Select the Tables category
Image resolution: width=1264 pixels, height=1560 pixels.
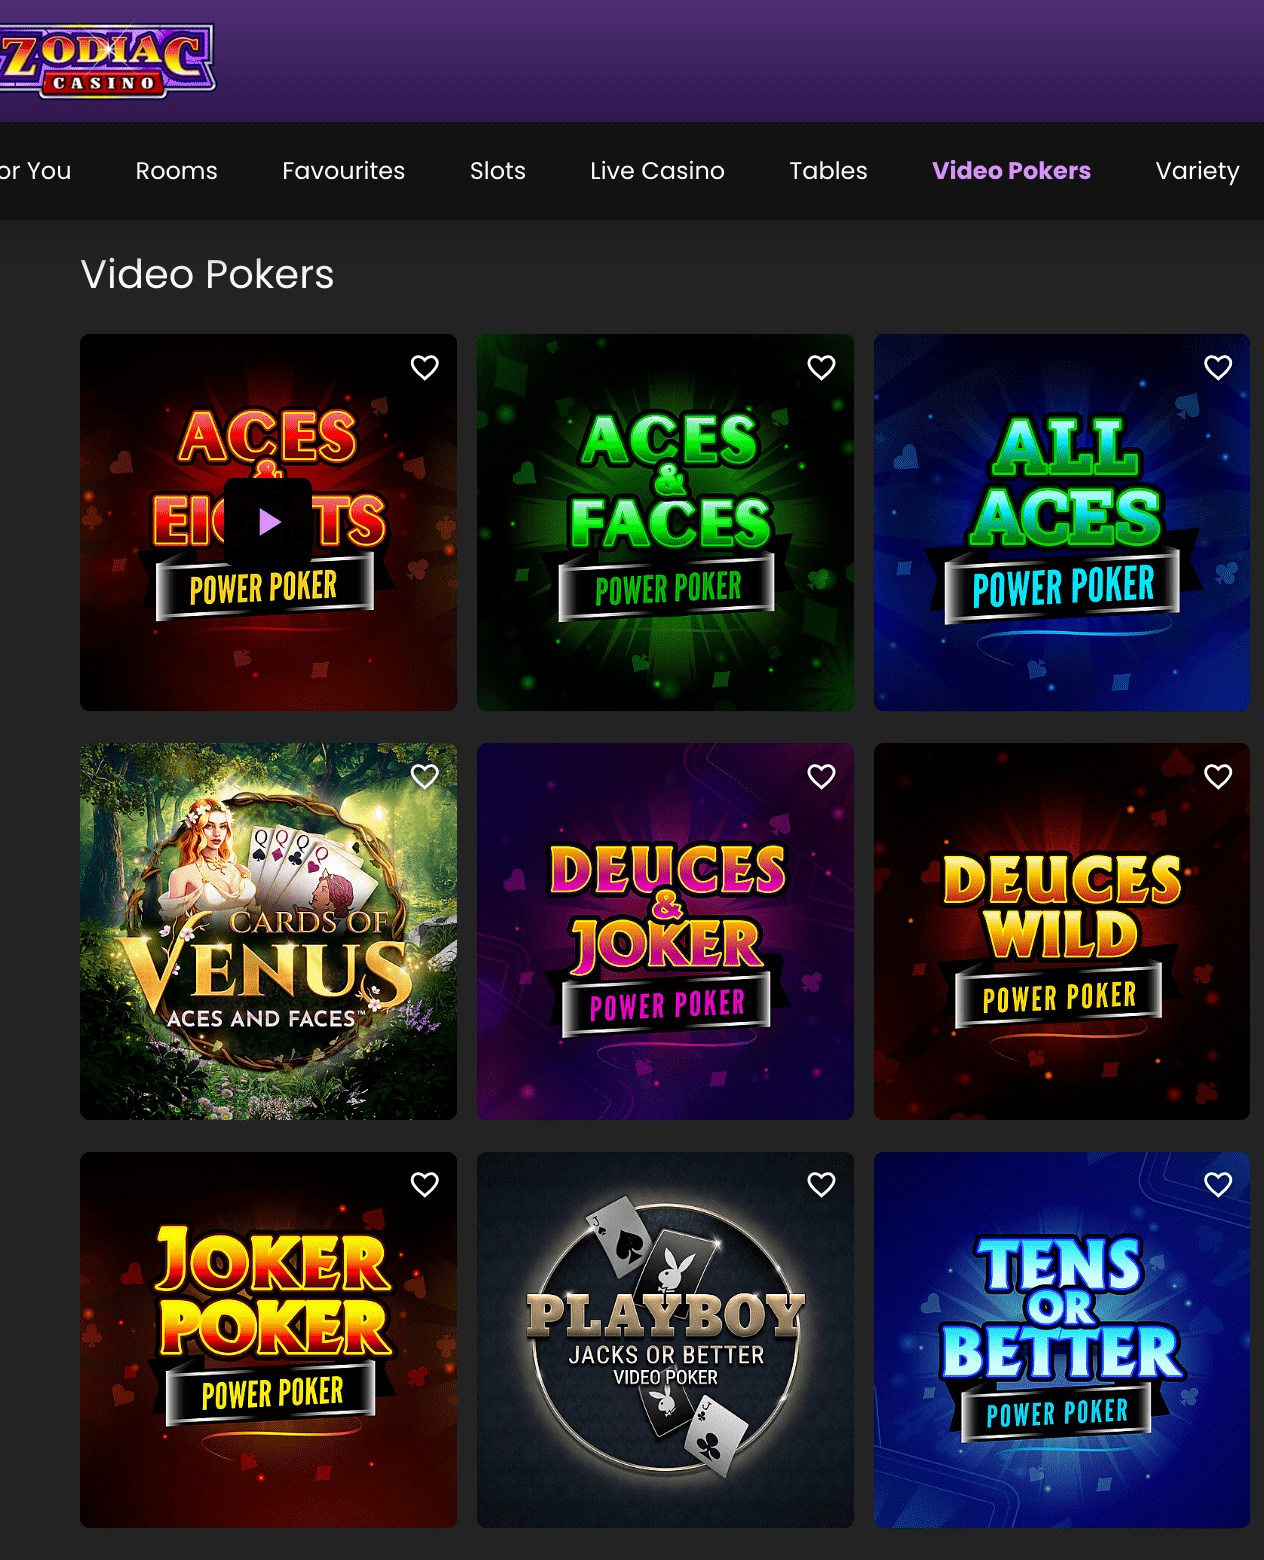pos(827,170)
